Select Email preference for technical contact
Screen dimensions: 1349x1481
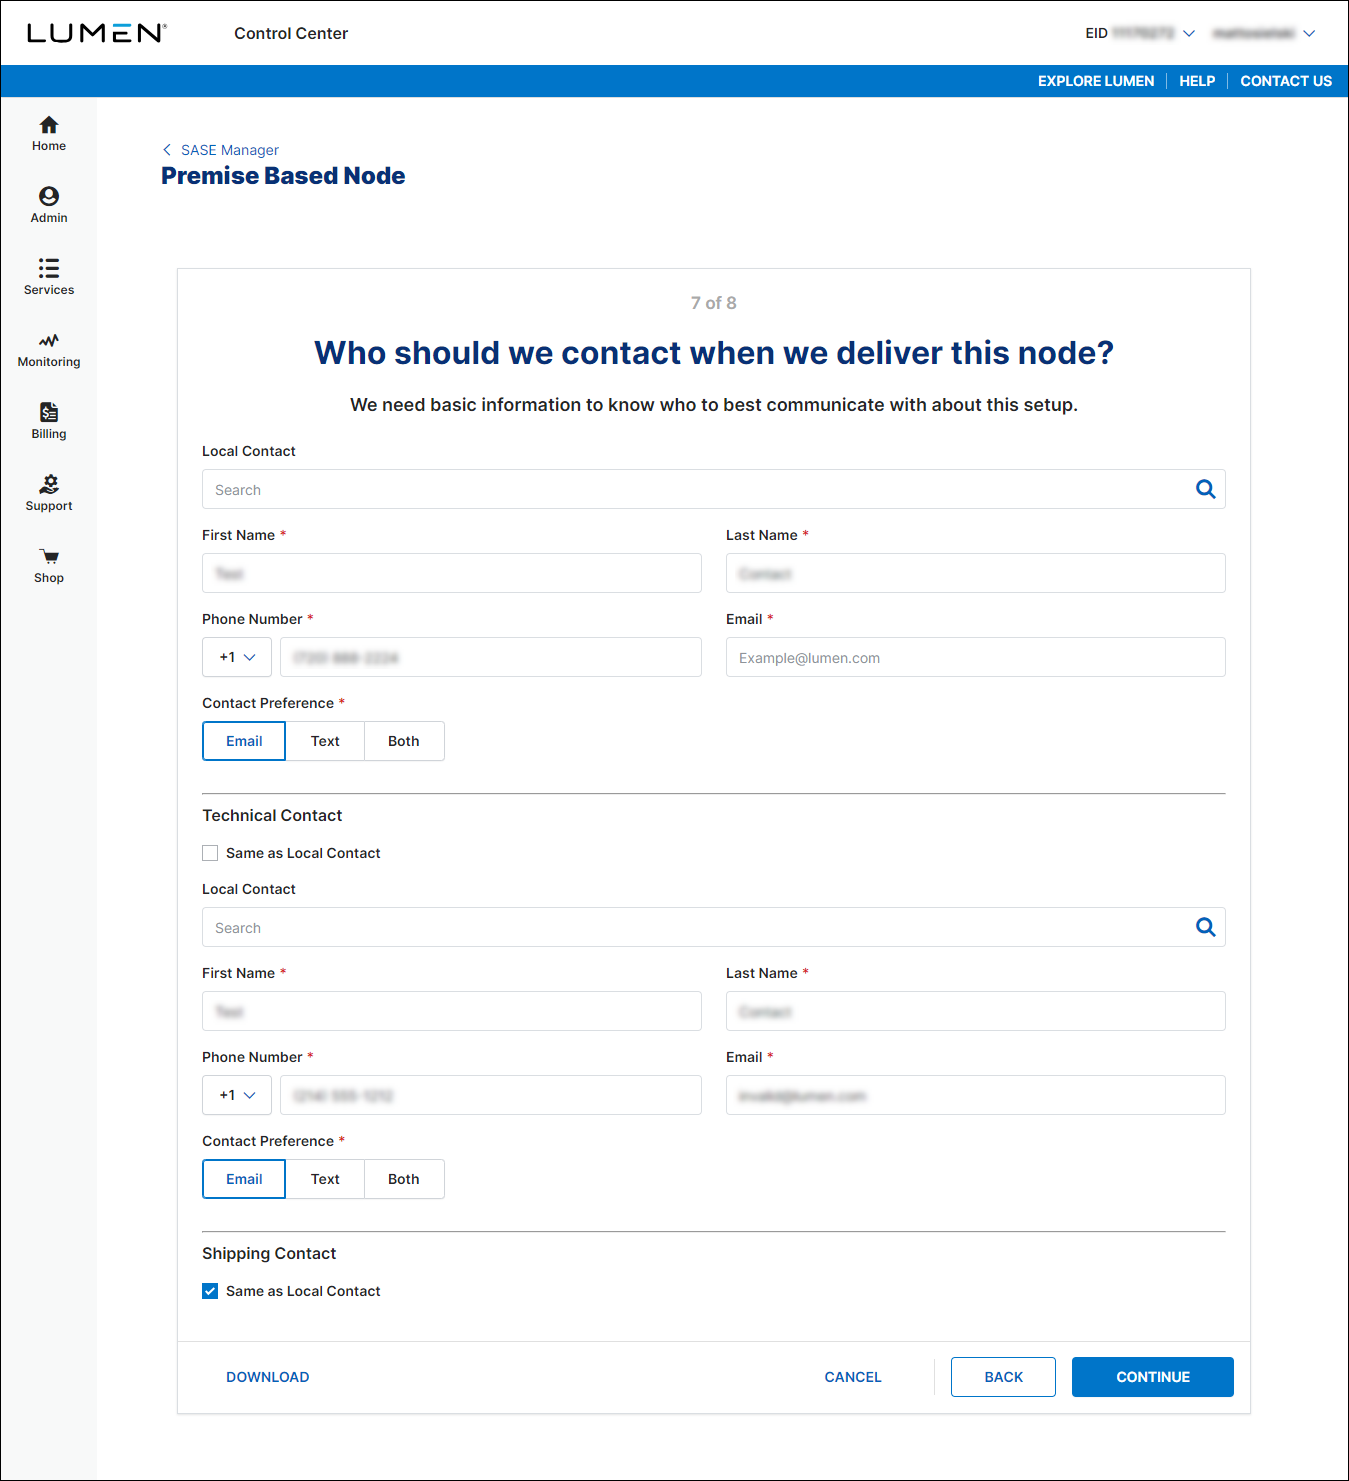244,1179
